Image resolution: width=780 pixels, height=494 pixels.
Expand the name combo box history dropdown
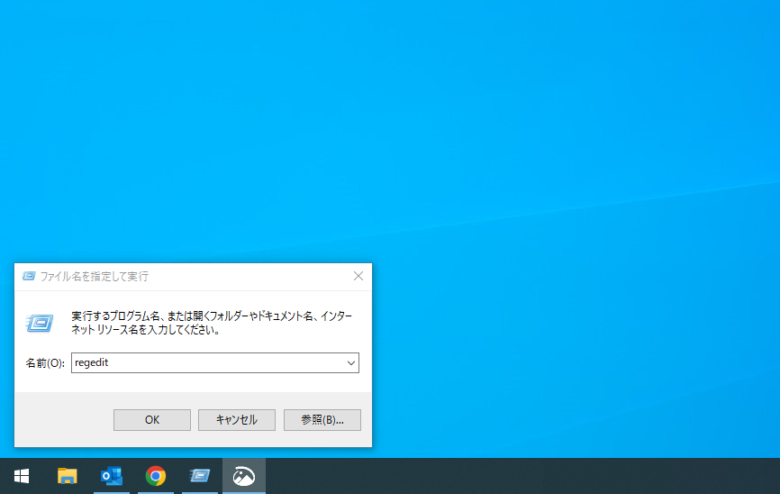(x=351, y=363)
